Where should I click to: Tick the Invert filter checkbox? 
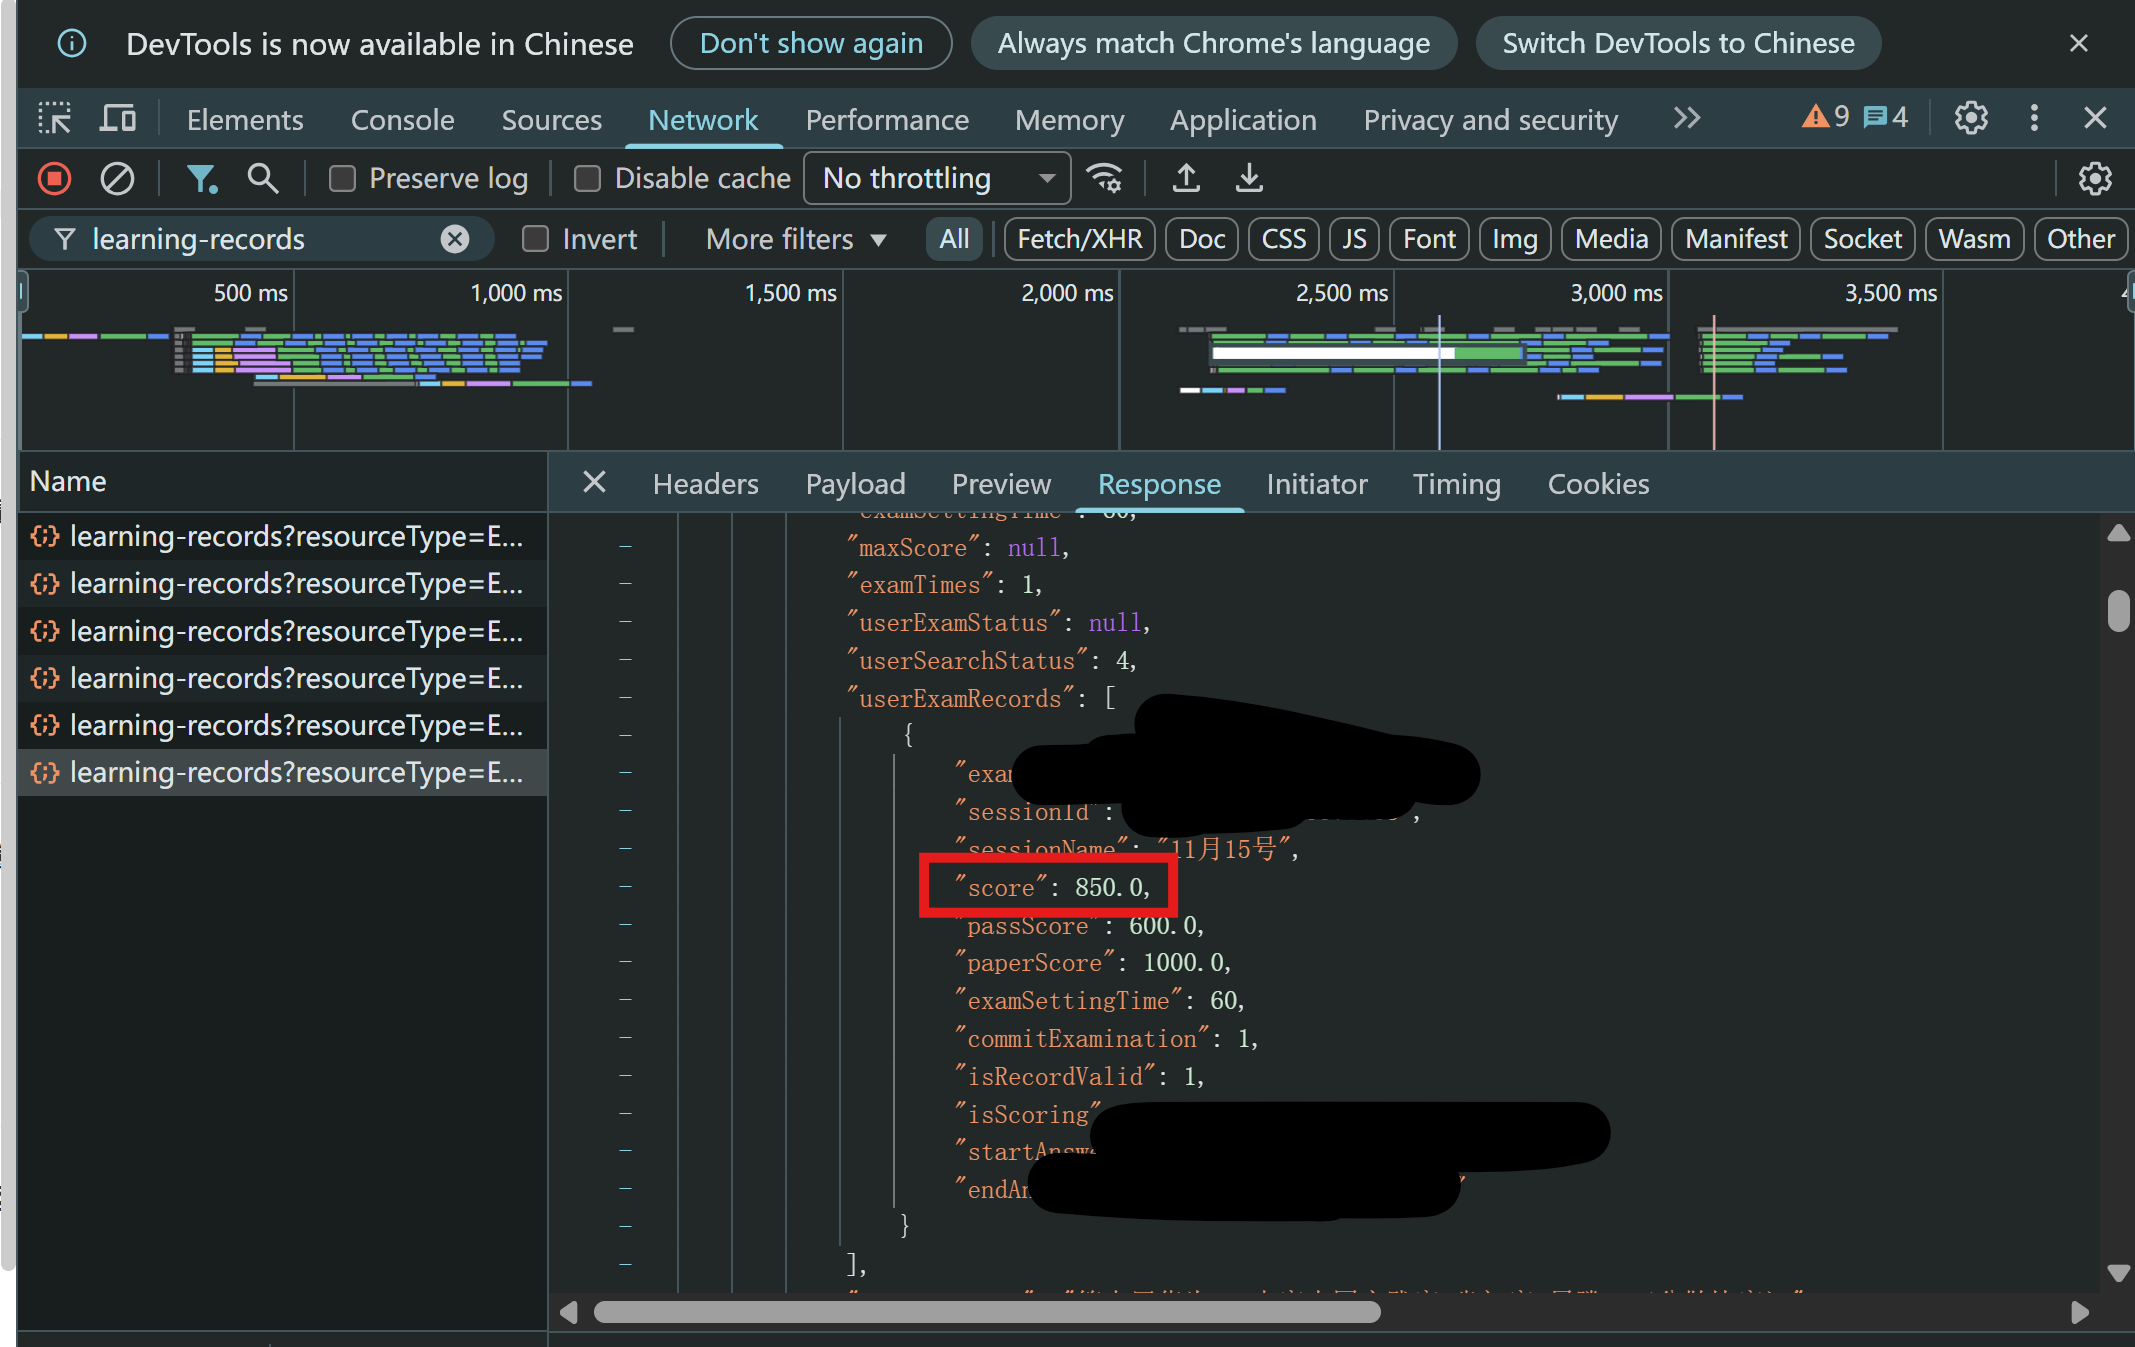point(536,239)
